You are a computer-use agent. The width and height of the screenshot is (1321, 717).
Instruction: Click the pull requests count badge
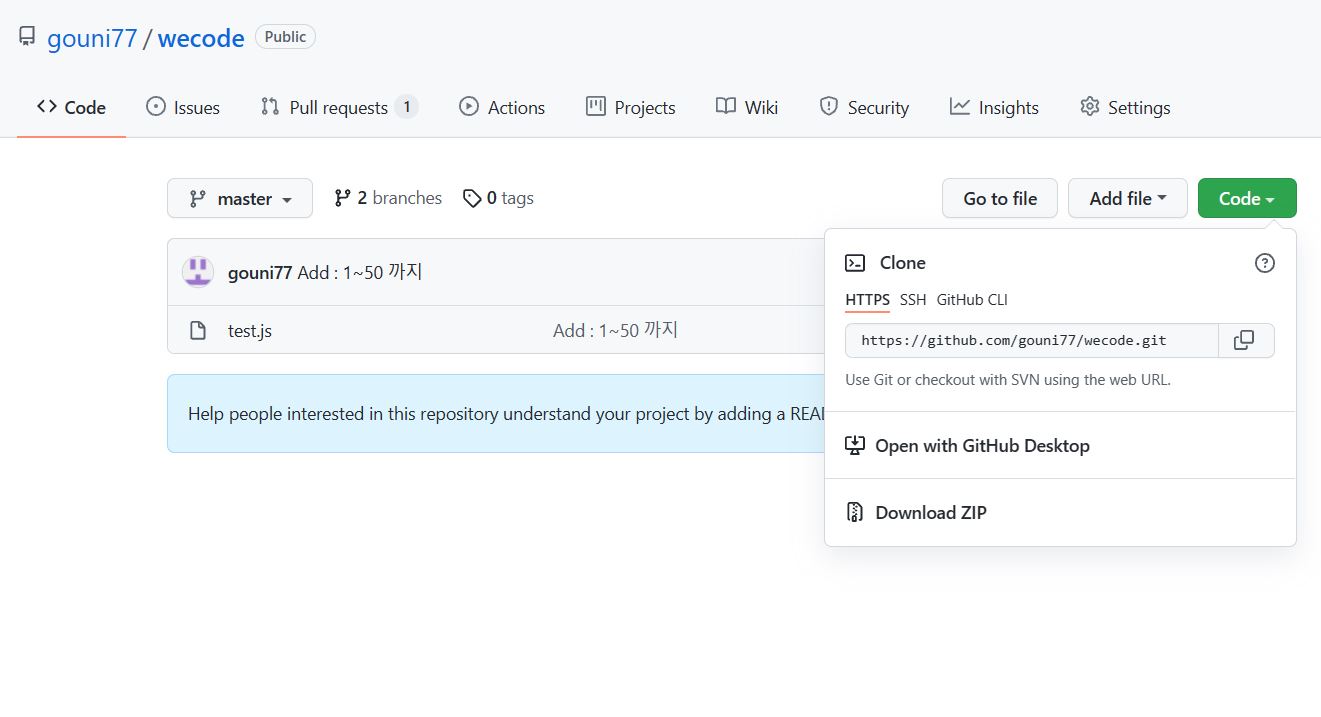pos(406,107)
